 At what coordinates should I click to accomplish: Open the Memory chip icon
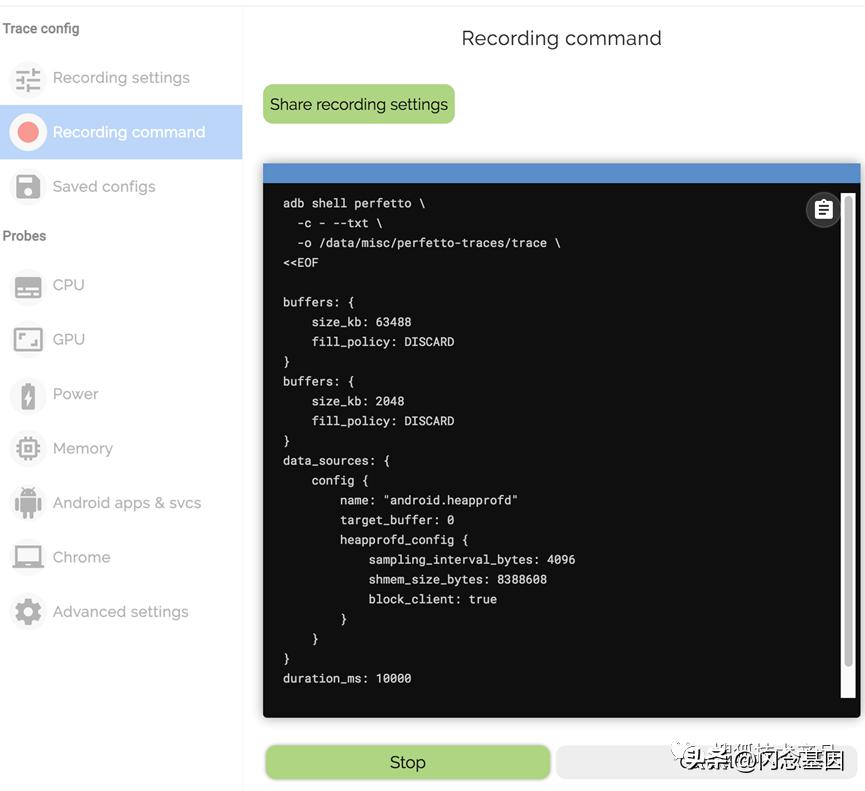(x=28, y=448)
